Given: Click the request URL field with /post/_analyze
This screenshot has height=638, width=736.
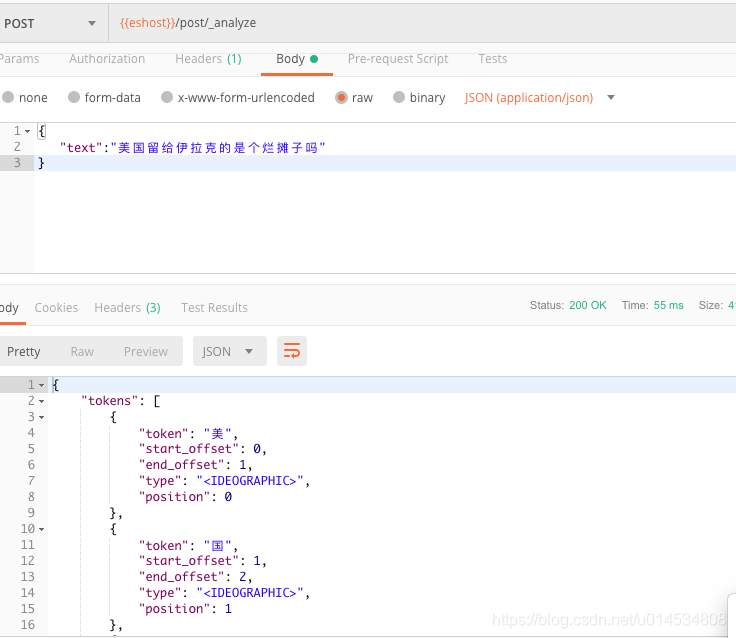Looking at the screenshot, I should 422,23.
